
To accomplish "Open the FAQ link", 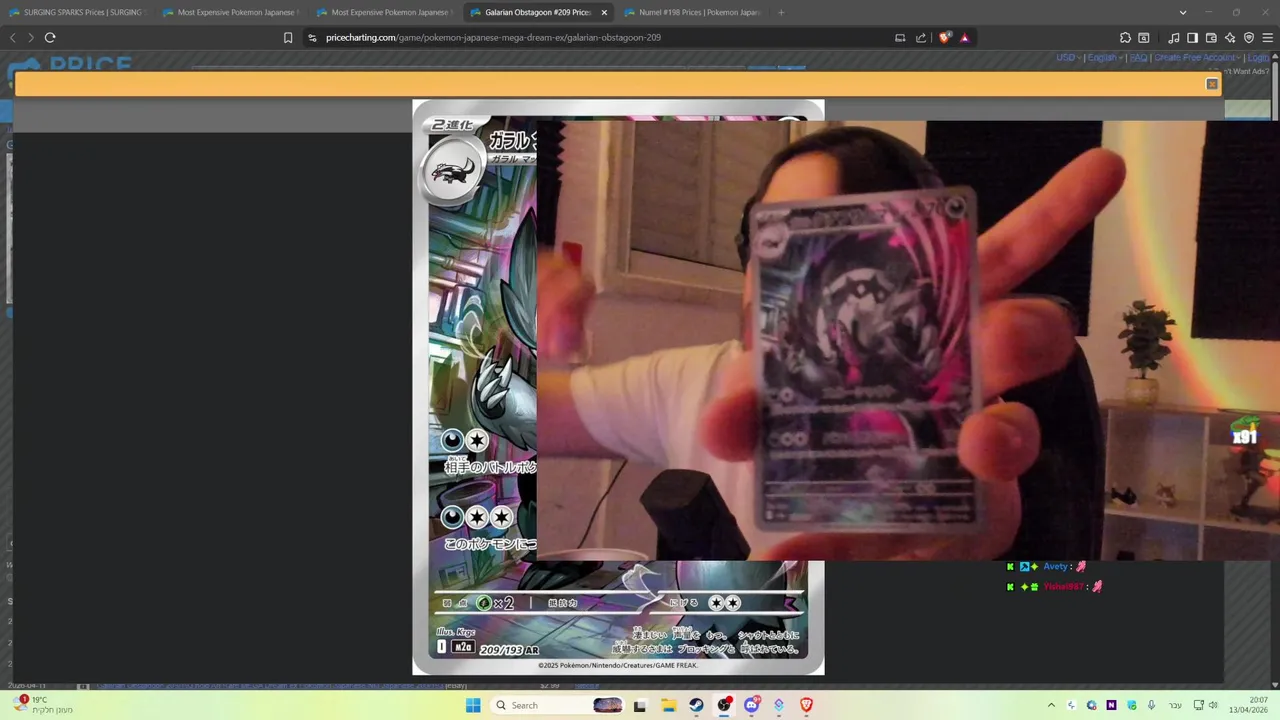I will point(1138,58).
